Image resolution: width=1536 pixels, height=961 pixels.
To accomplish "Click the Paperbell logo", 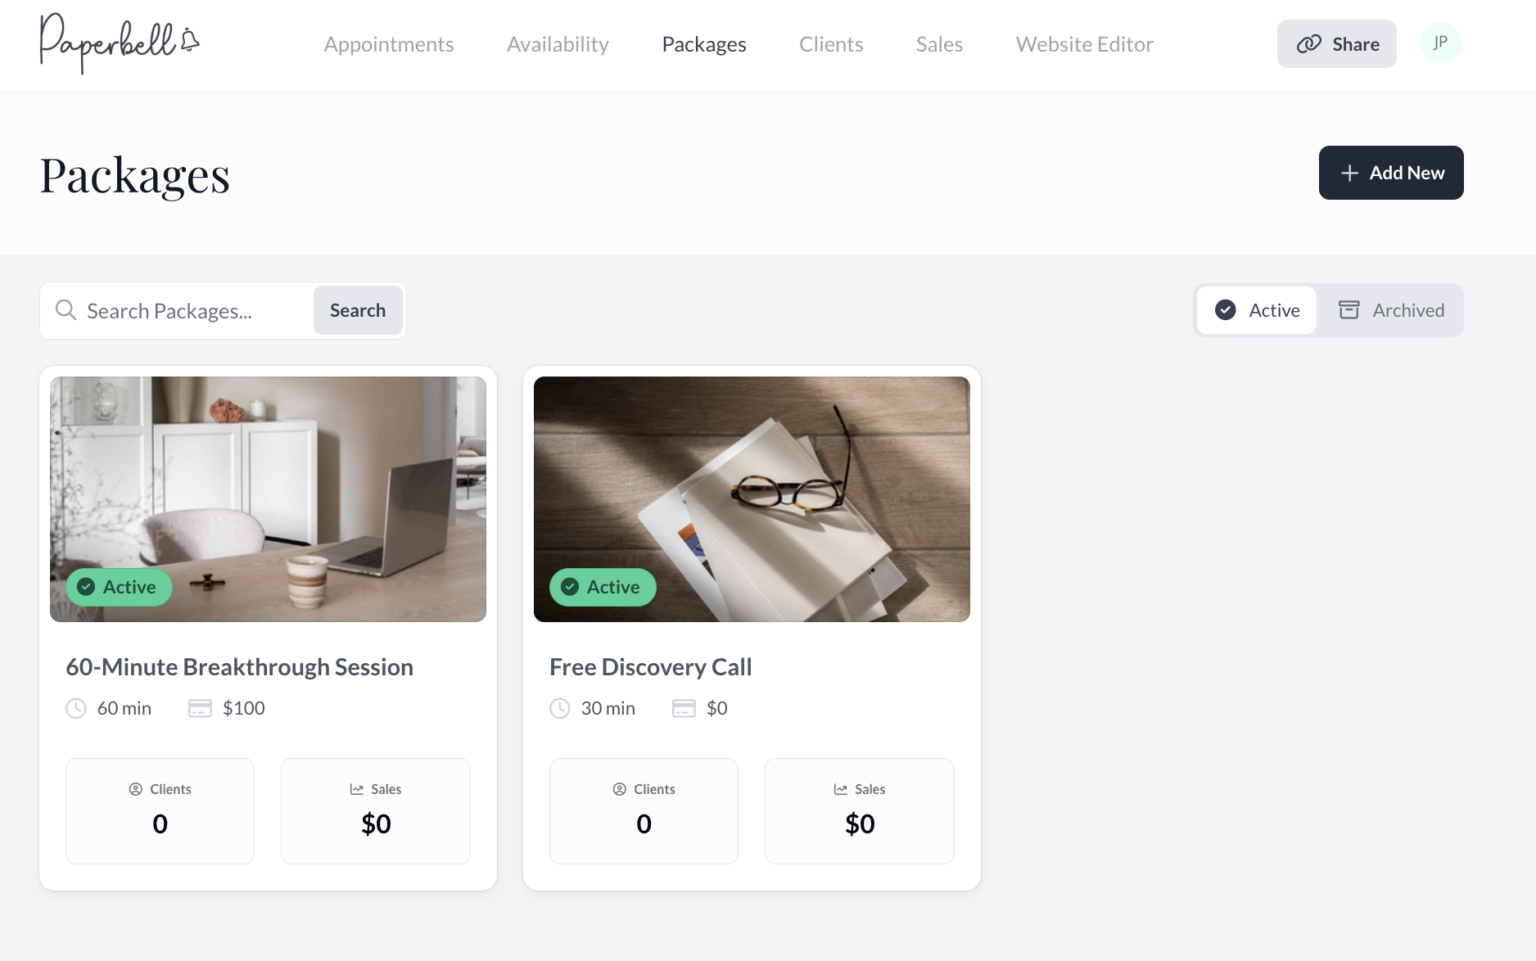I will (119, 43).
